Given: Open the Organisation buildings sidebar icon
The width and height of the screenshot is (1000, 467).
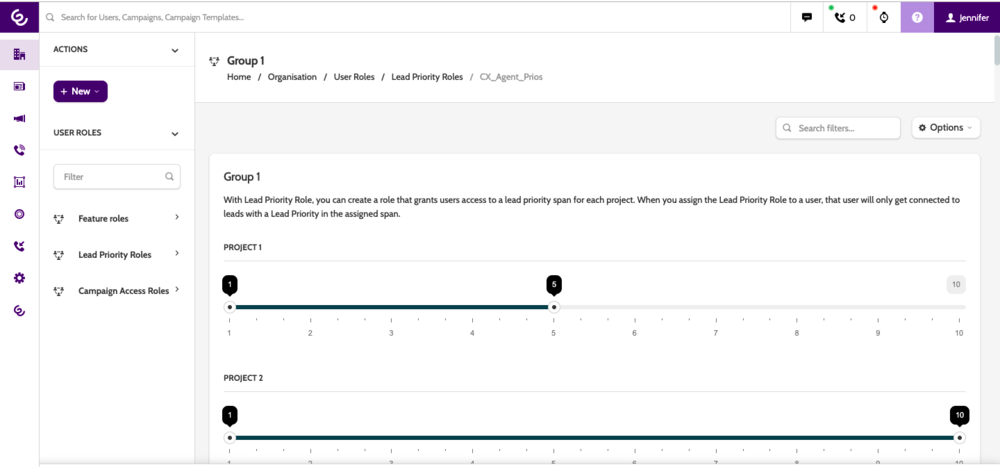Looking at the screenshot, I should 19,55.
